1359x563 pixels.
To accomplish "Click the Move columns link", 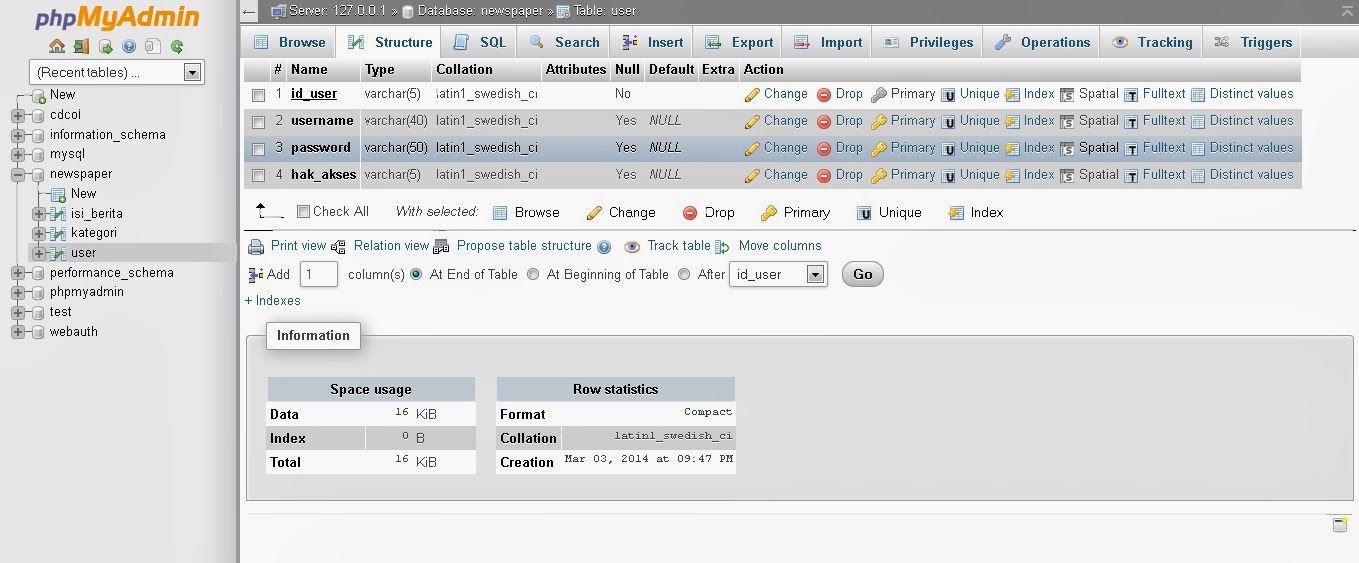I will click(768, 246).
